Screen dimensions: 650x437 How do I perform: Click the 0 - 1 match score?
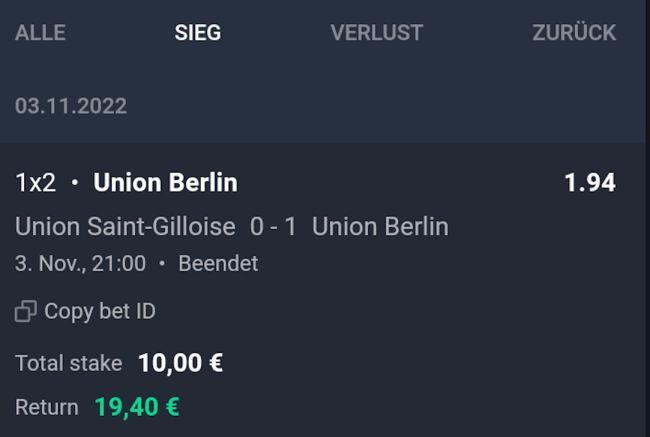(273, 226)
